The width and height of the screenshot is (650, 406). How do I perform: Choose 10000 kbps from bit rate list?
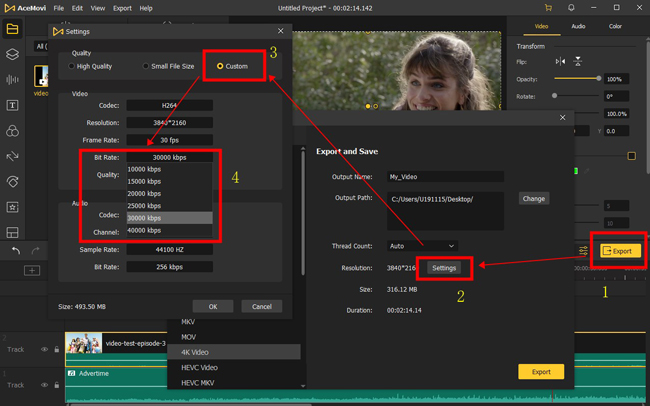(x=170, y=169)
